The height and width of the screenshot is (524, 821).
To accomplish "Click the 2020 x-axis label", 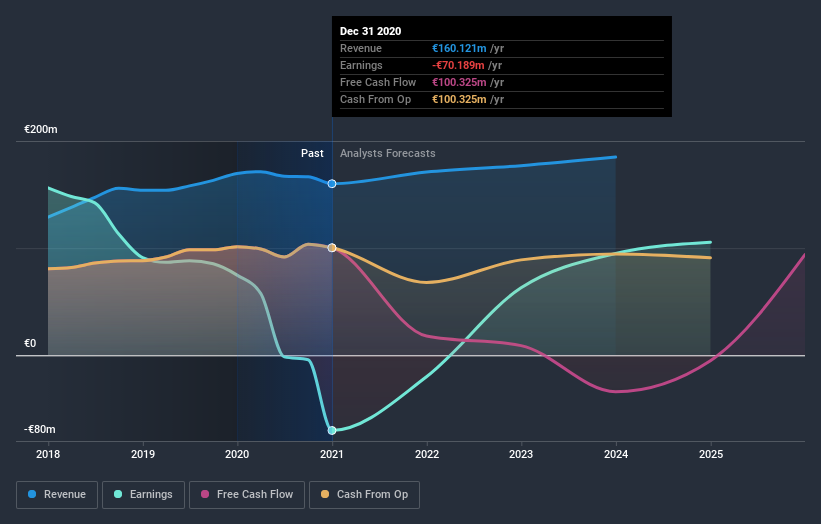I will pos(237,454).
